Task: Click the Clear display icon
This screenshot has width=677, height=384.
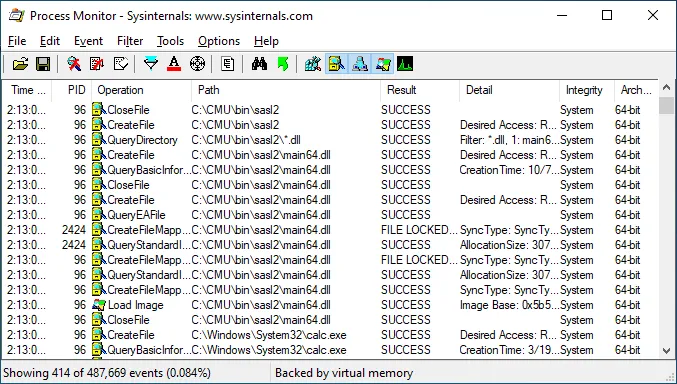Action: click(120, 64)
